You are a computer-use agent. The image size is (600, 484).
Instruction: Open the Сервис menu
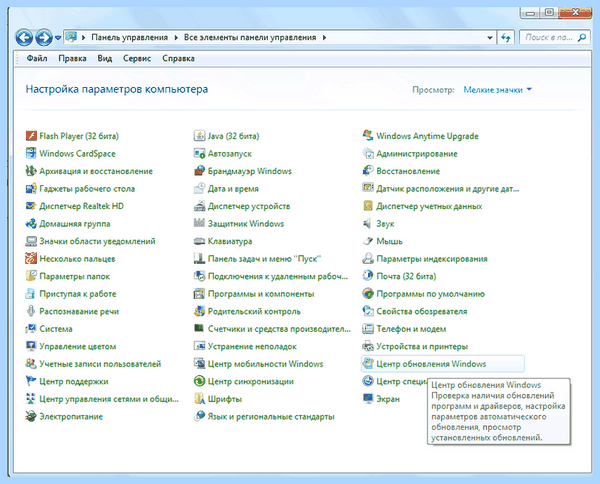(137, 59)
